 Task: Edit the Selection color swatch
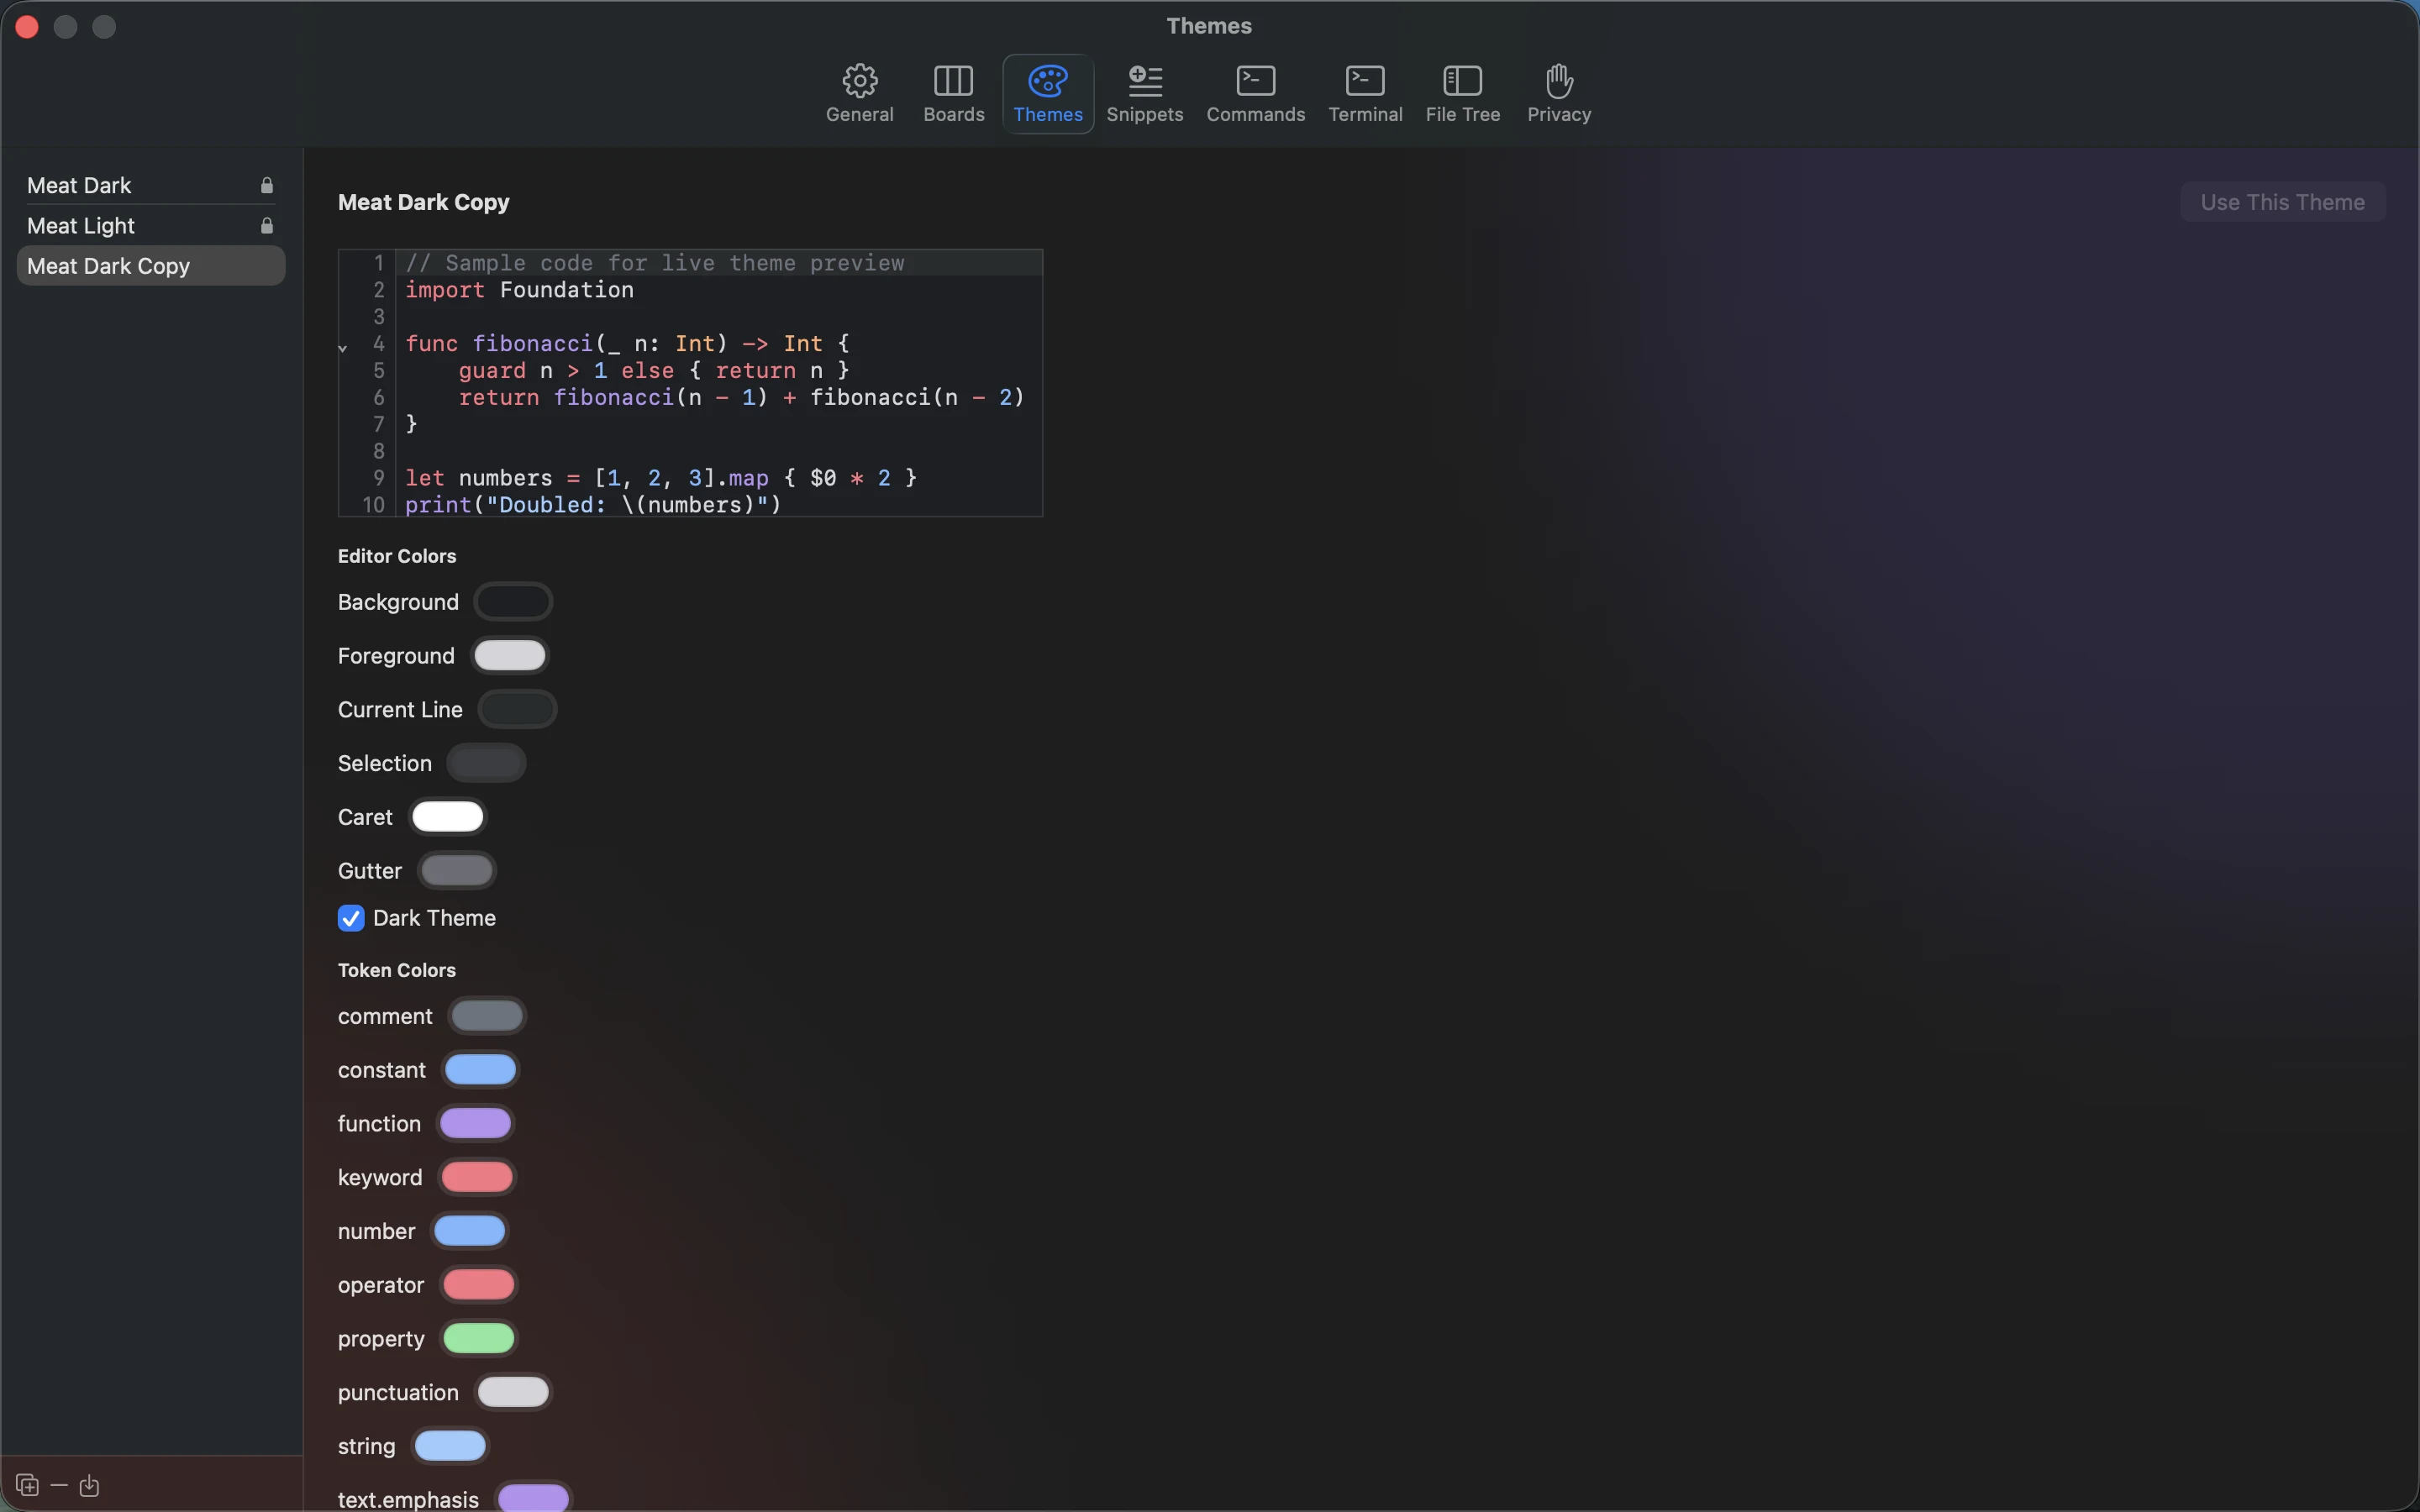486,763
